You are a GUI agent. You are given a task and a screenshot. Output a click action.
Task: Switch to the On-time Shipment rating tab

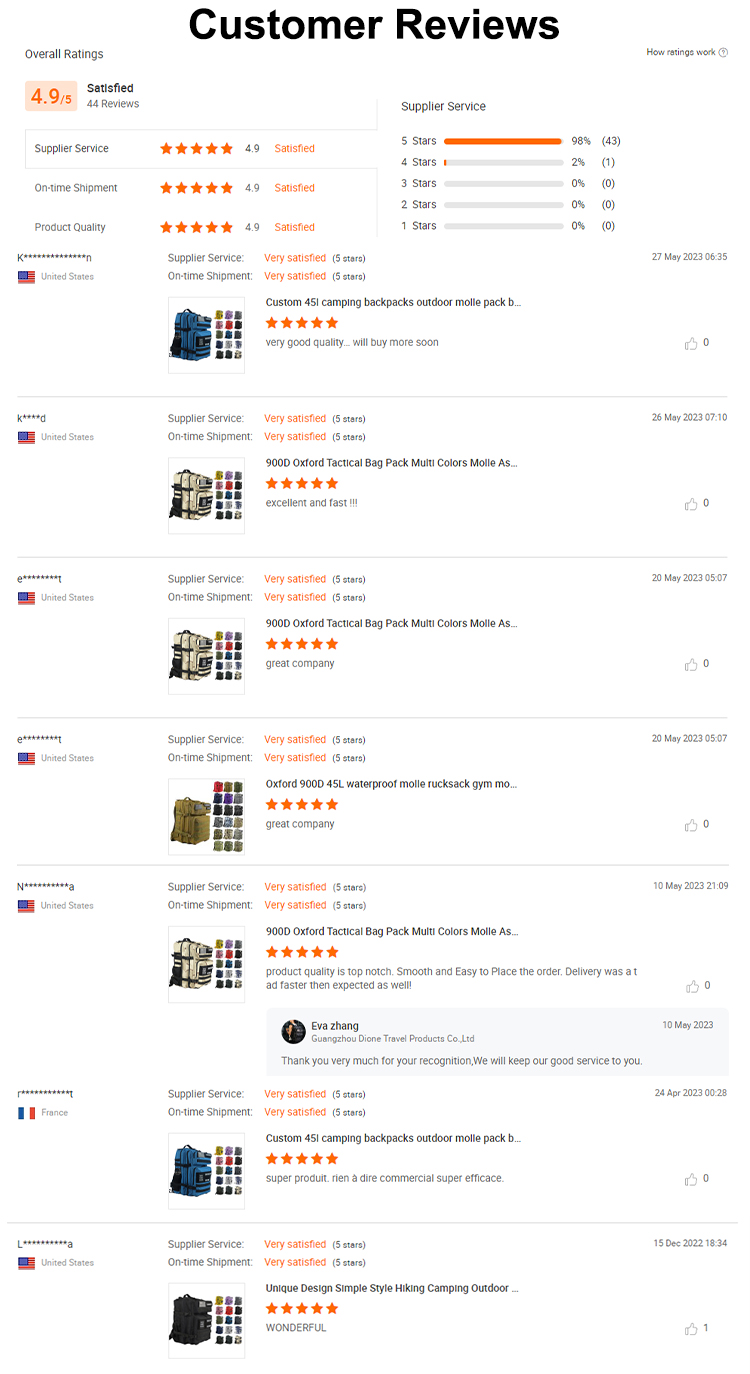76,188
